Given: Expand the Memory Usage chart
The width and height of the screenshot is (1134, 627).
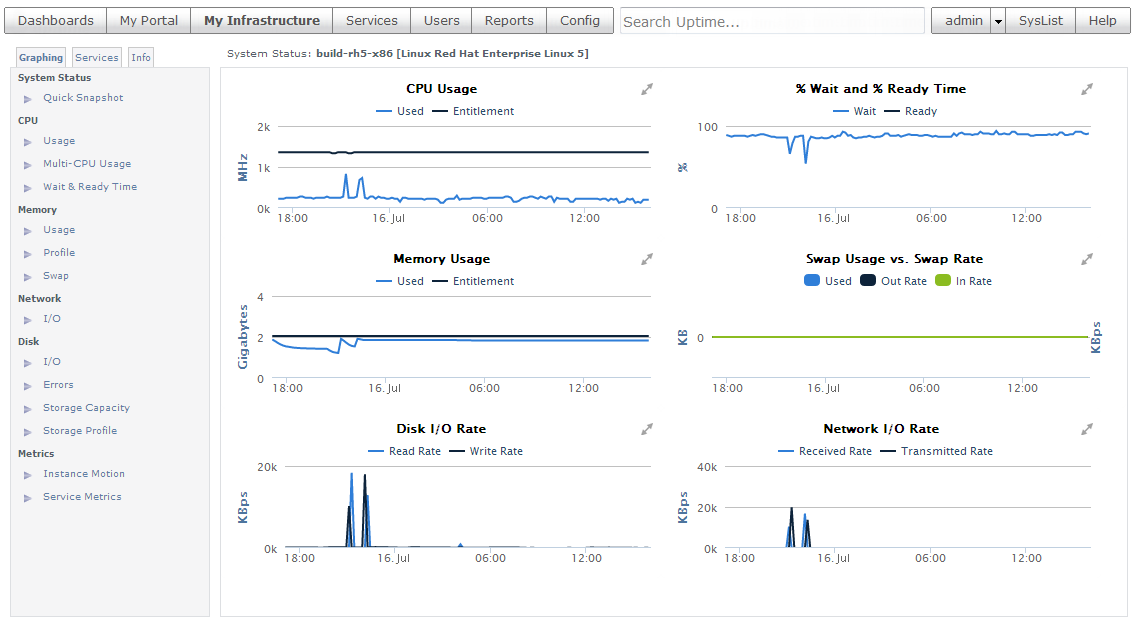Looking at the screenshot, I should point(647,260).
